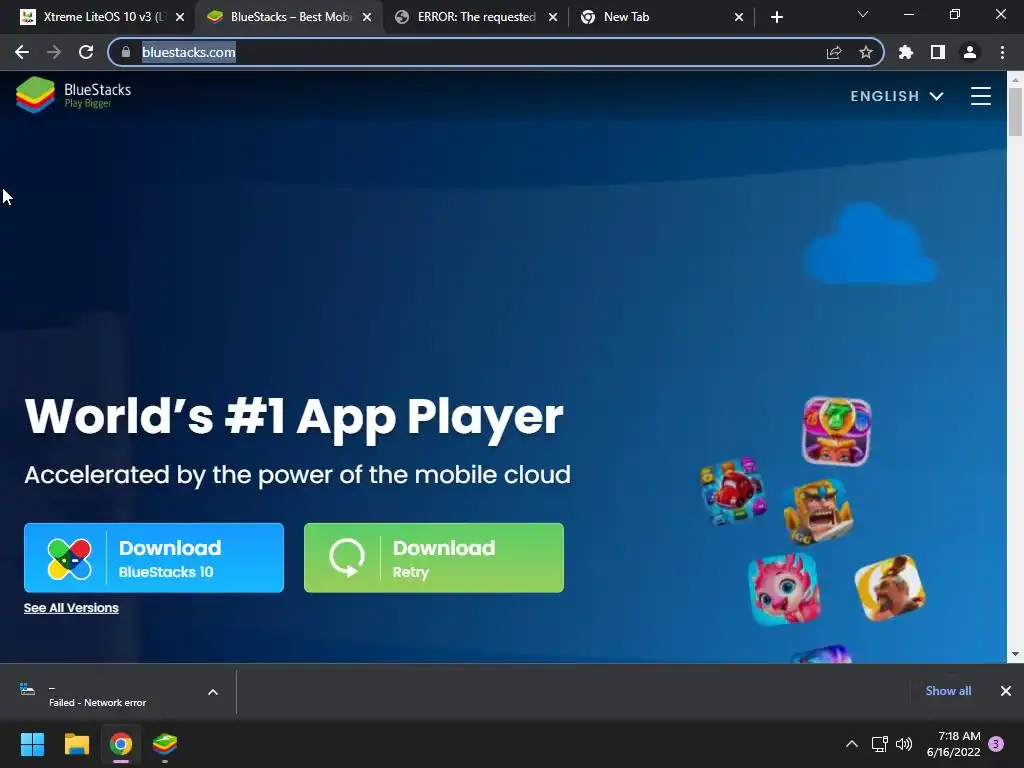This screenshot has height=768, width=1024.
Task: Open the volume tray icon
Action: coord(904,744)
